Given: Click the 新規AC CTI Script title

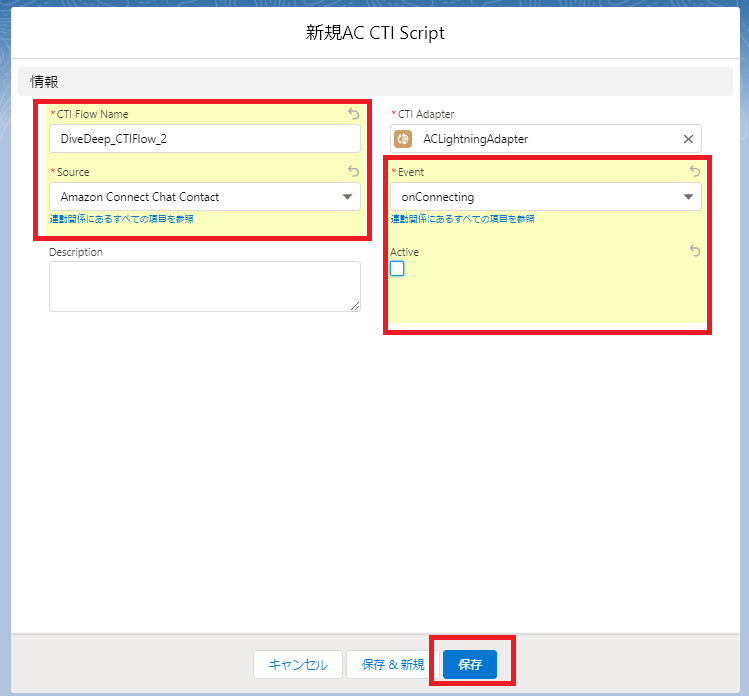Looking at the screenshot, I should coord(375,32).
